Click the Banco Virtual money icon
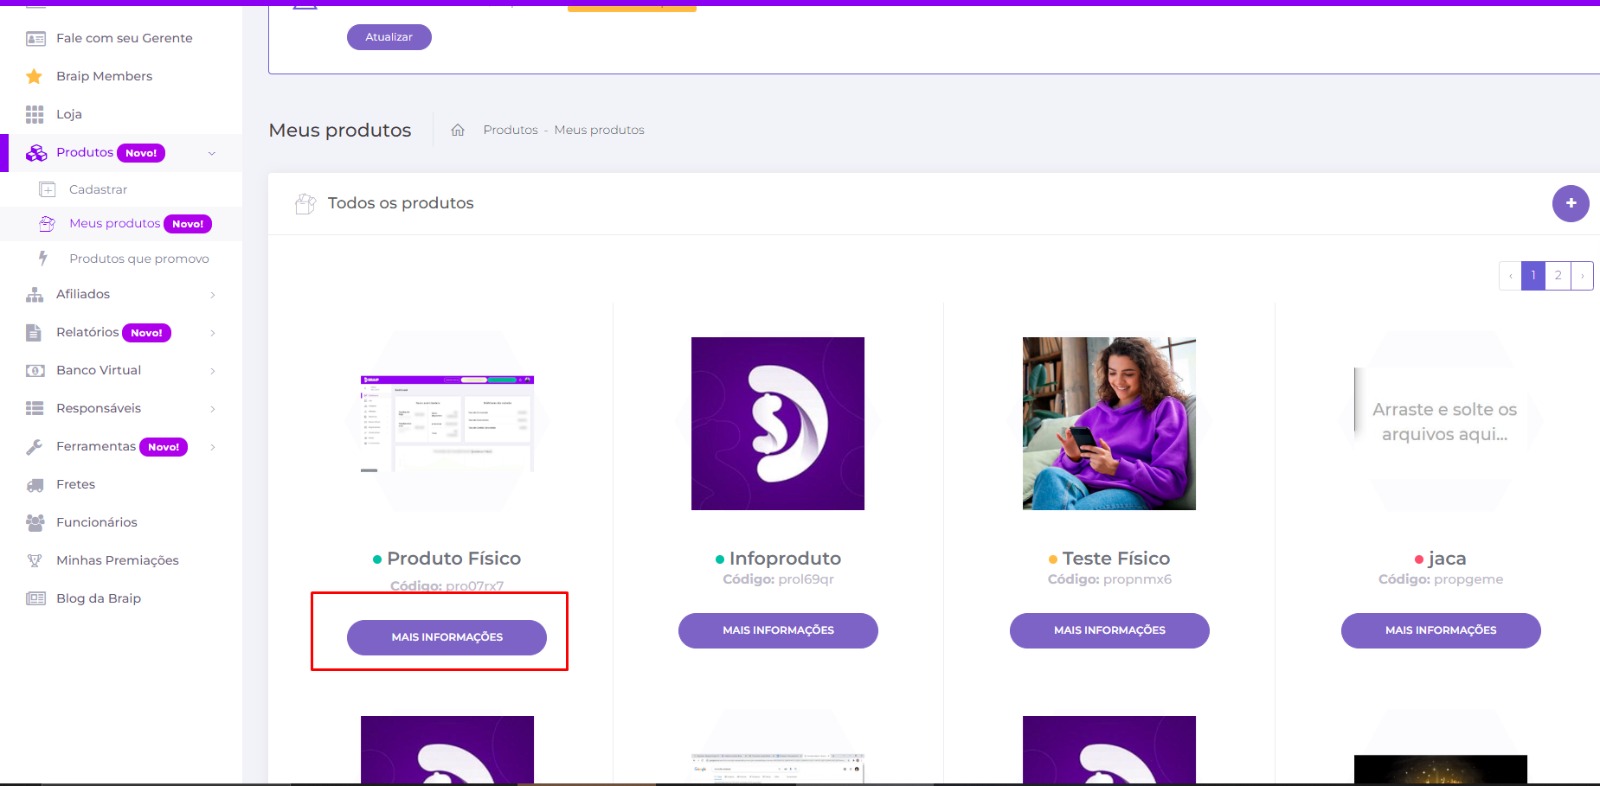 pyautogui.click(x=35, y=371)
